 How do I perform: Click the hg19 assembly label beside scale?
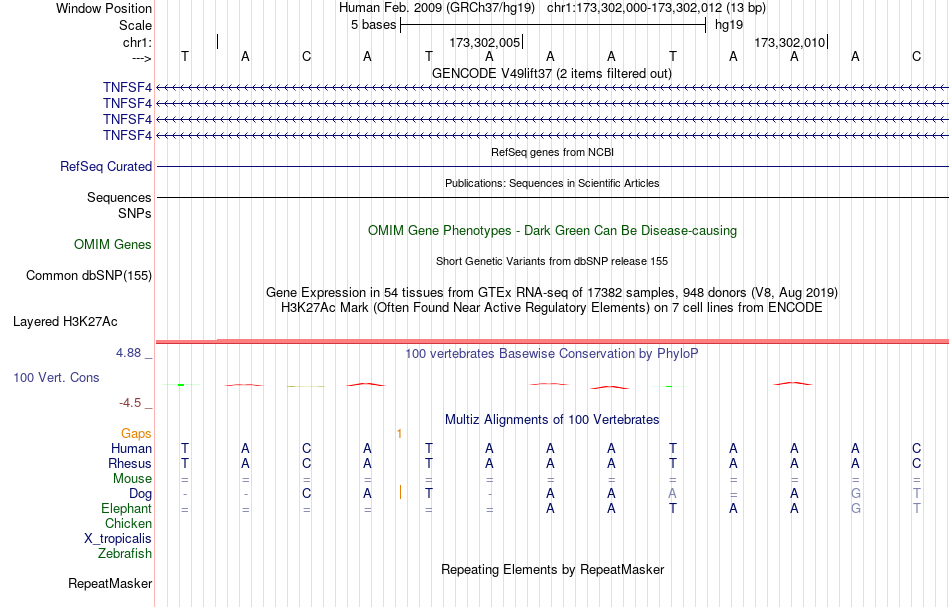pos(729,25)
